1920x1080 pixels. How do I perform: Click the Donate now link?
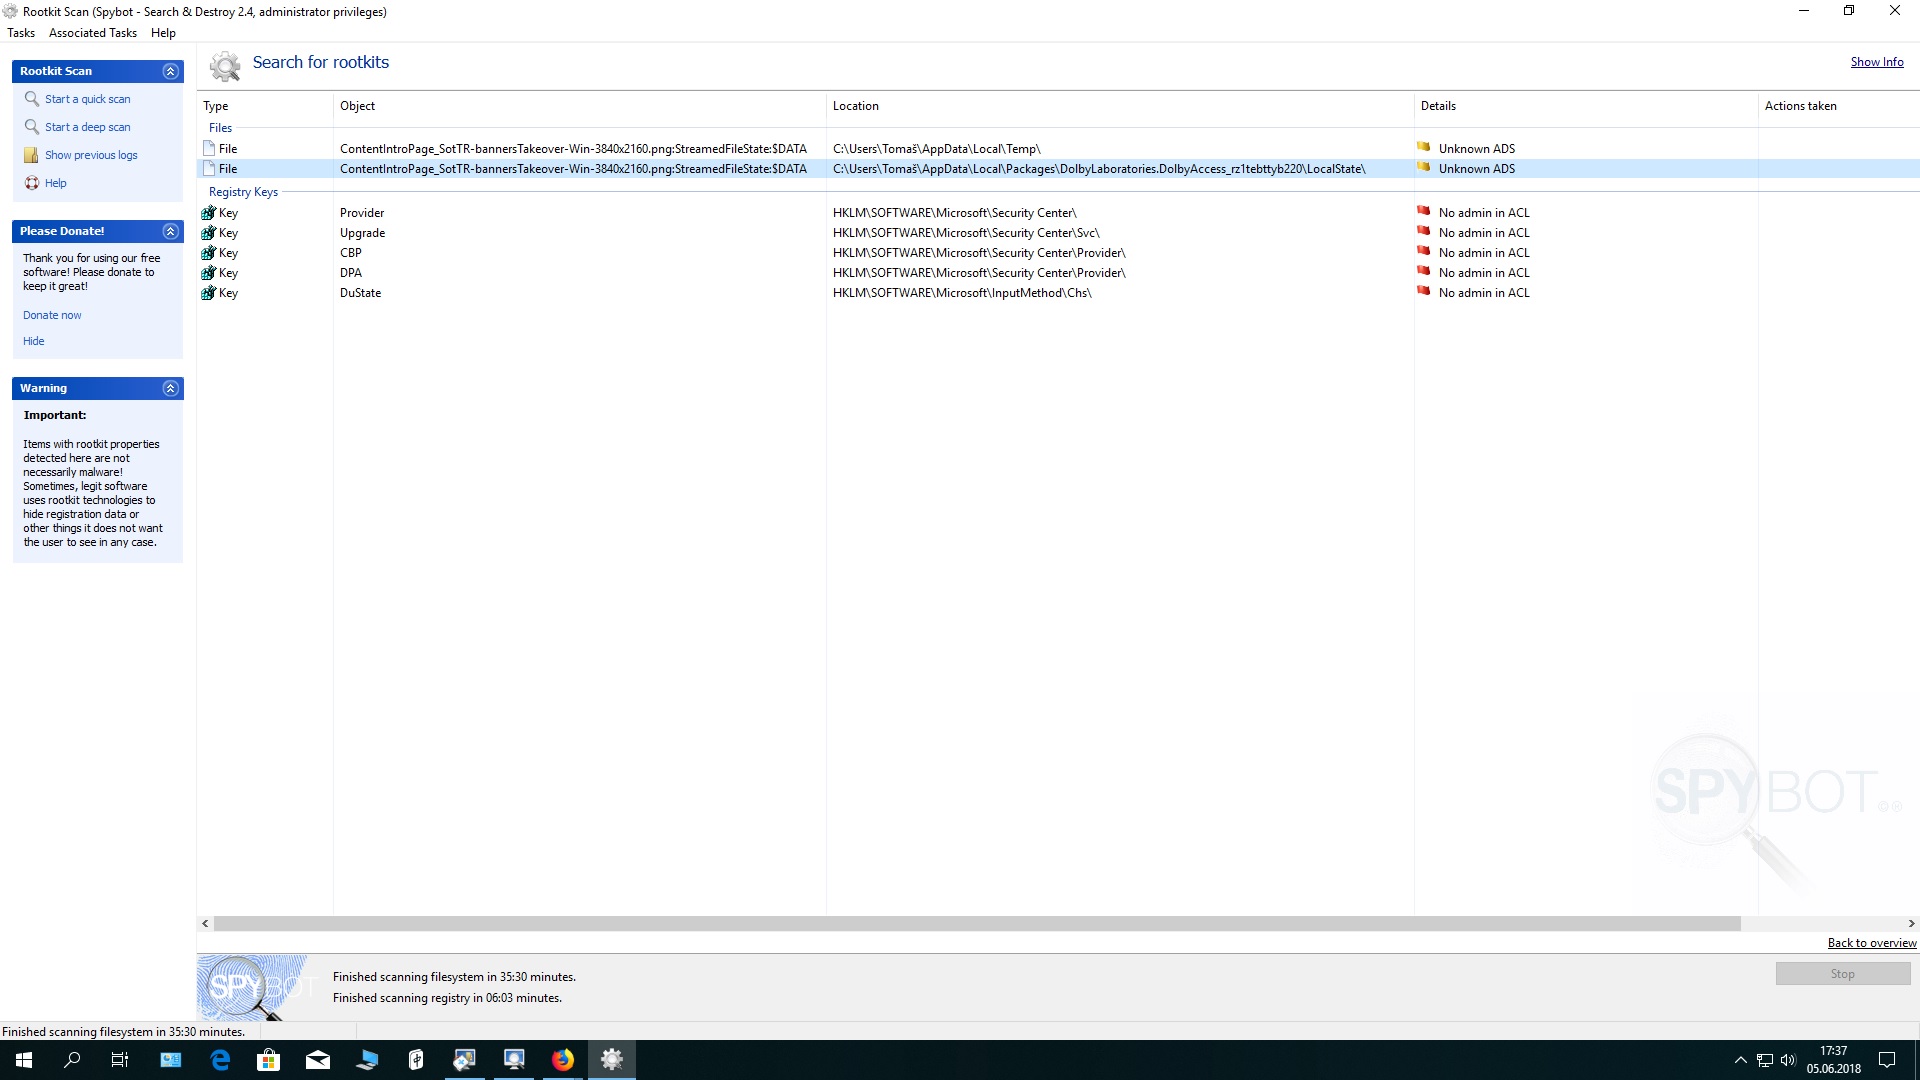(x=52, y=315)
